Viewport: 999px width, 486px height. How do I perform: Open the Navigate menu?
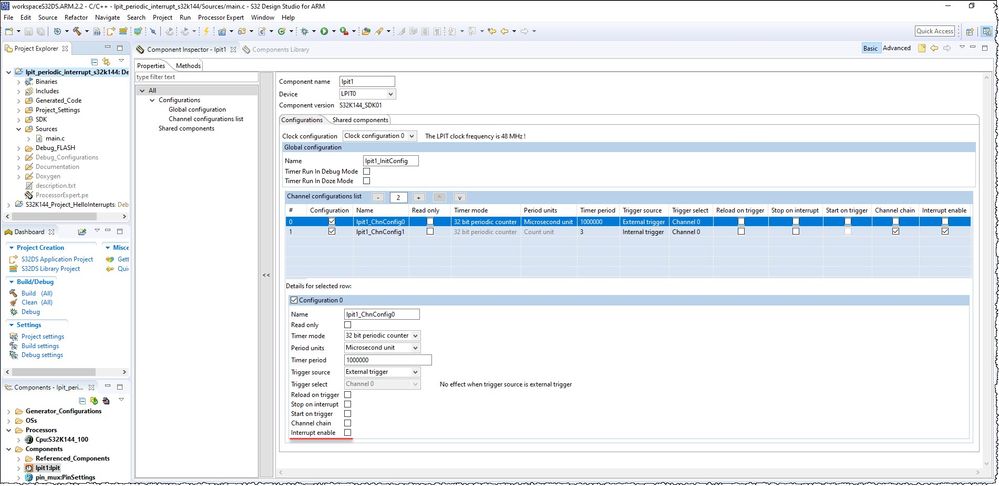[107, 17]
